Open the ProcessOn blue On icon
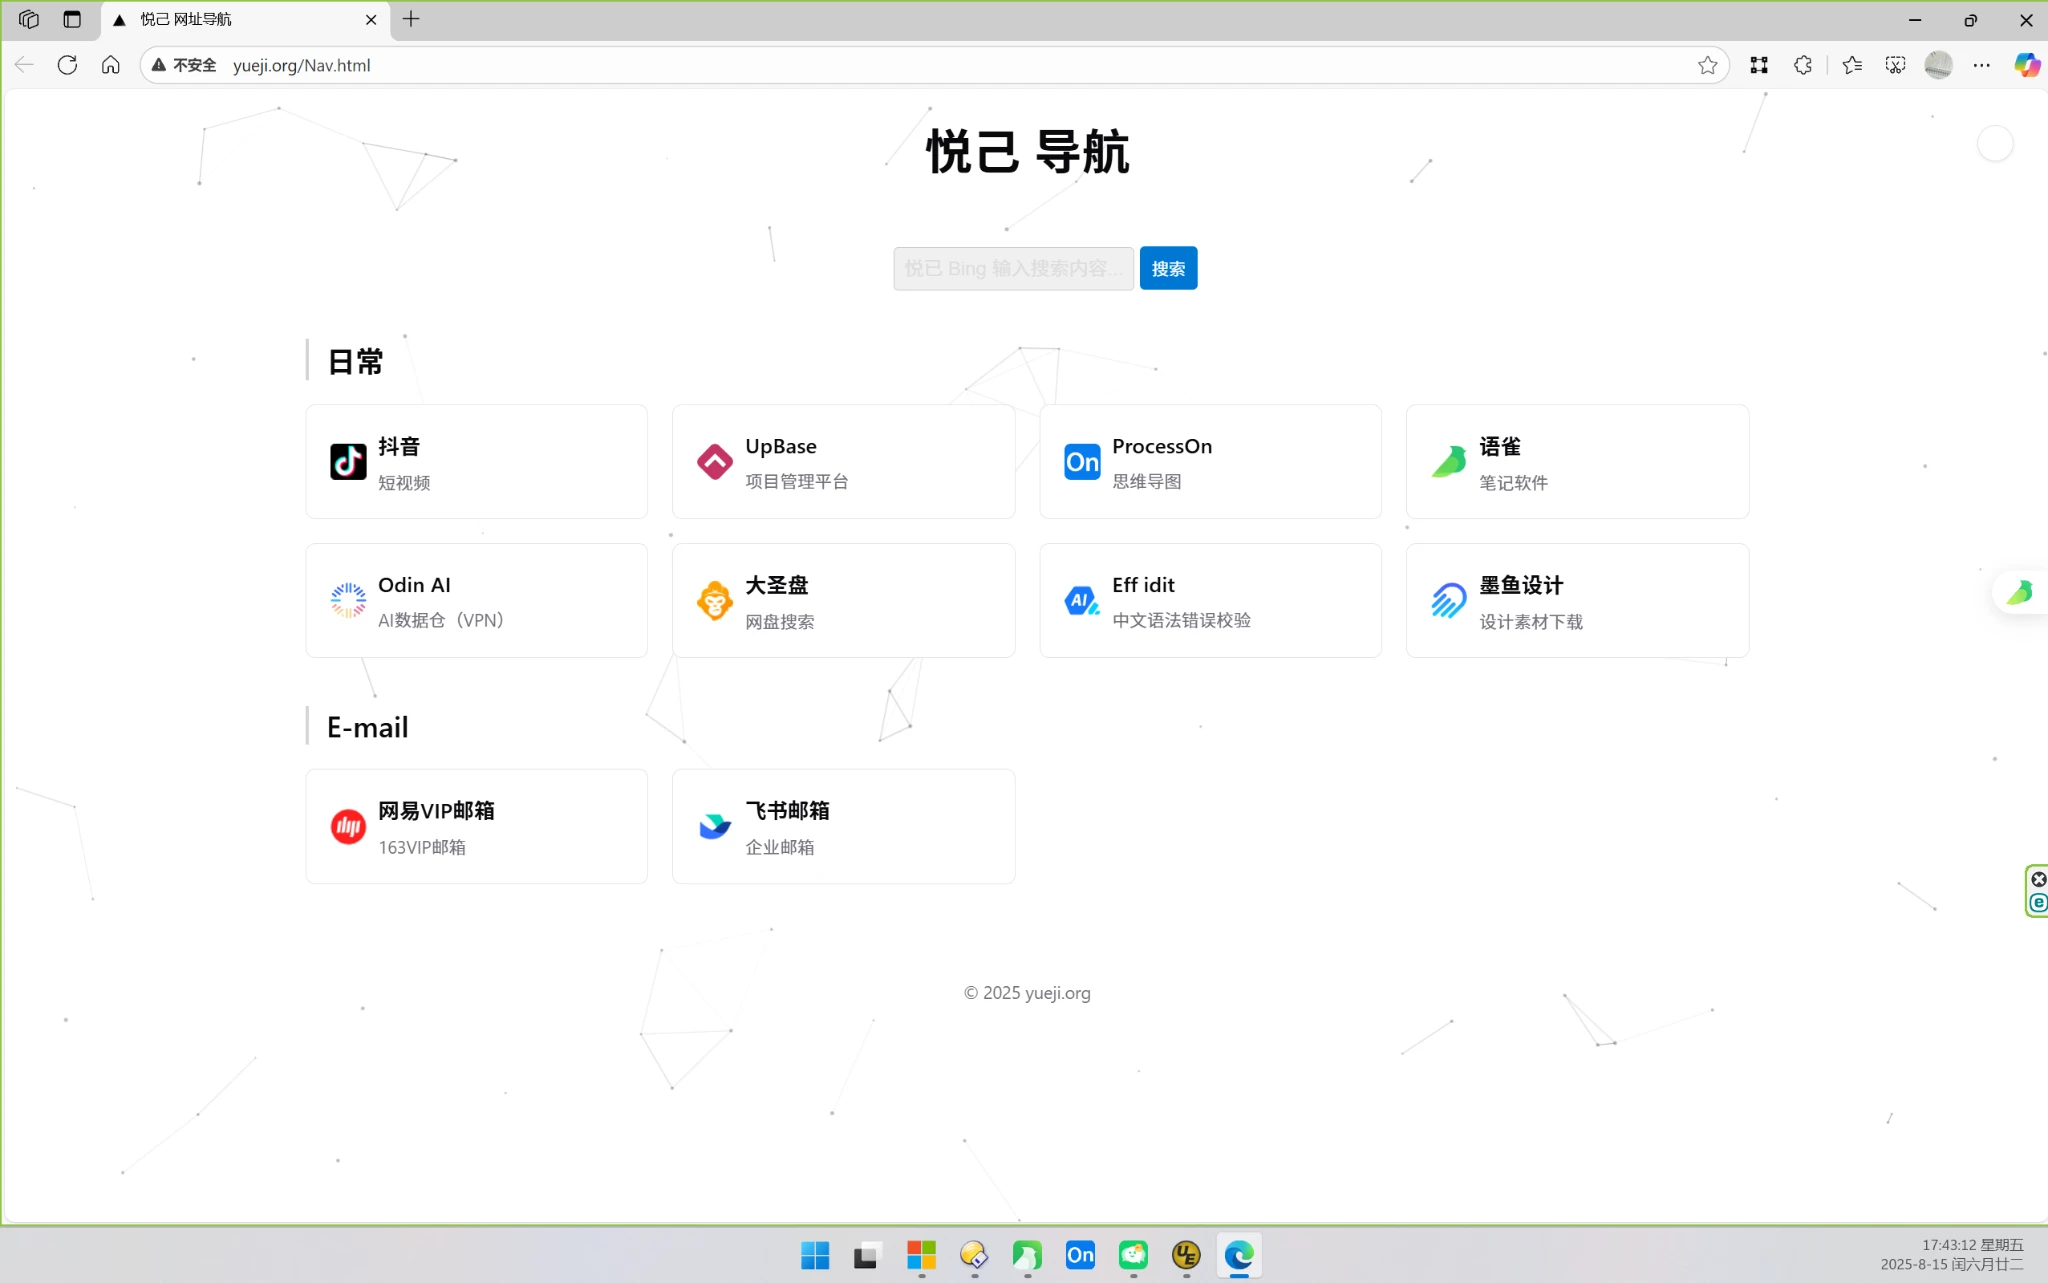The height and width of the screenshot is (1283, 2048). coord(1081,462)
